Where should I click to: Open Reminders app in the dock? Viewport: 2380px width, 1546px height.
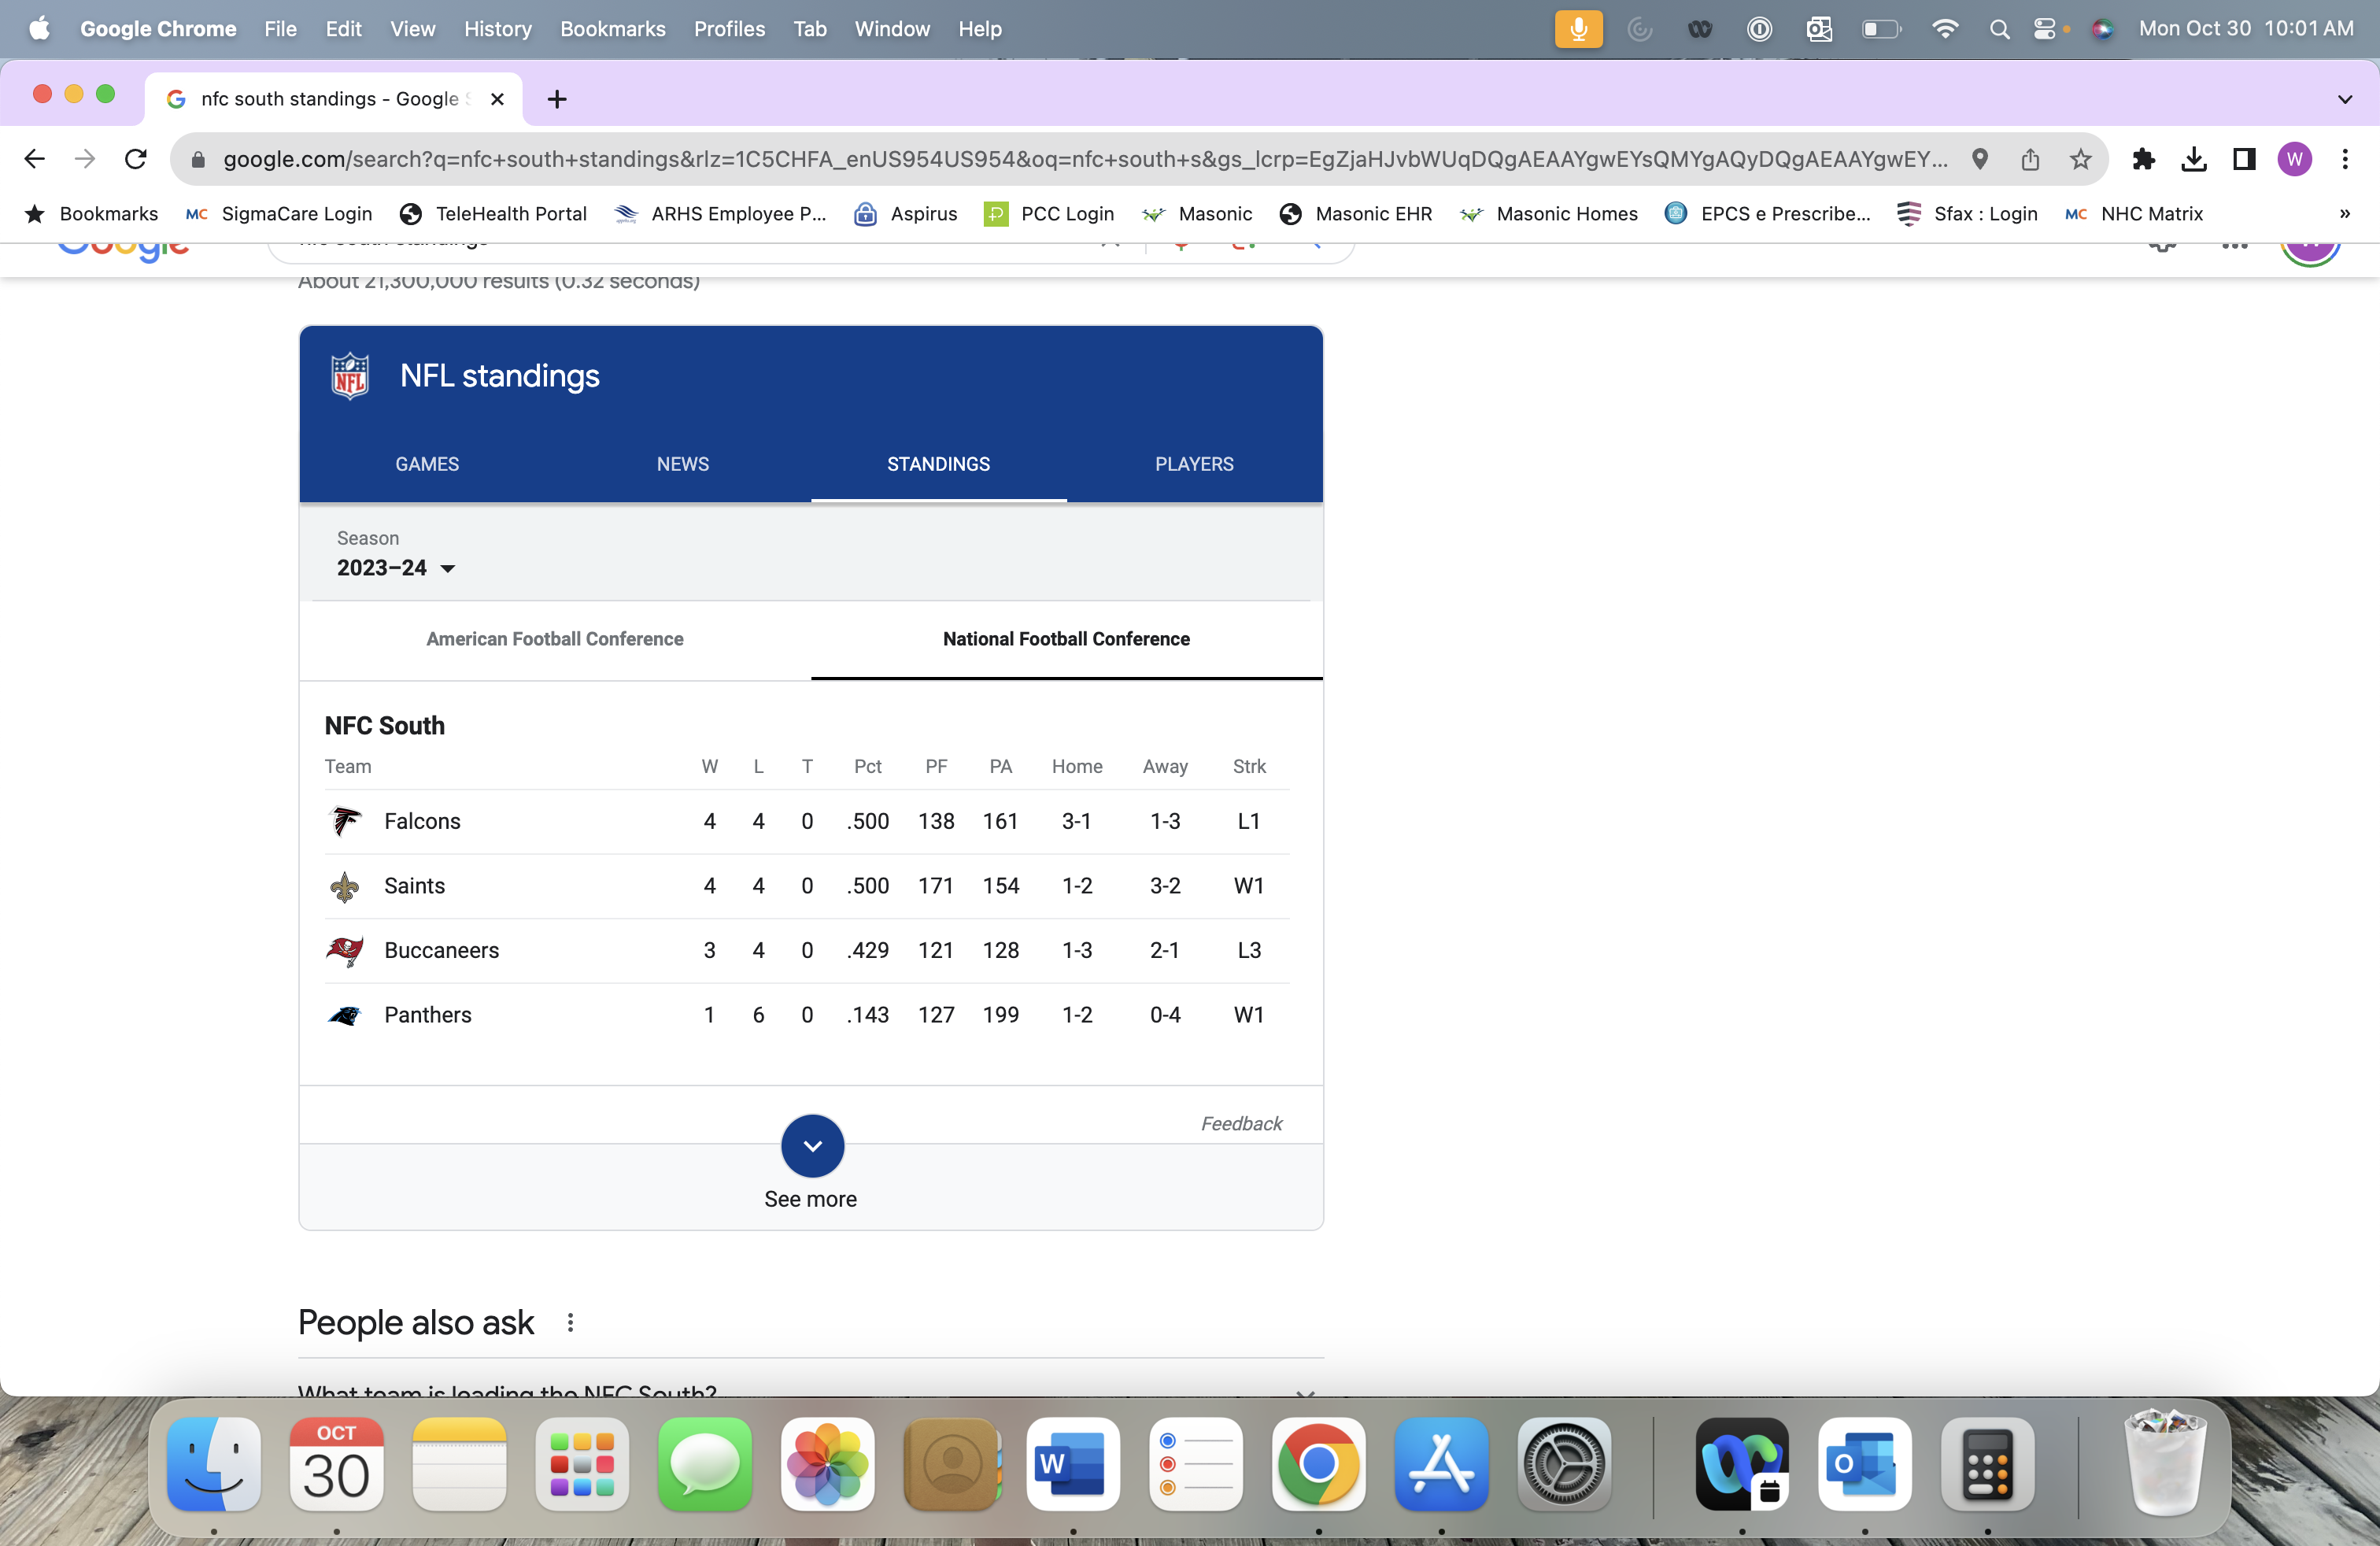pyautogui.click(x=1196, y=1464)
